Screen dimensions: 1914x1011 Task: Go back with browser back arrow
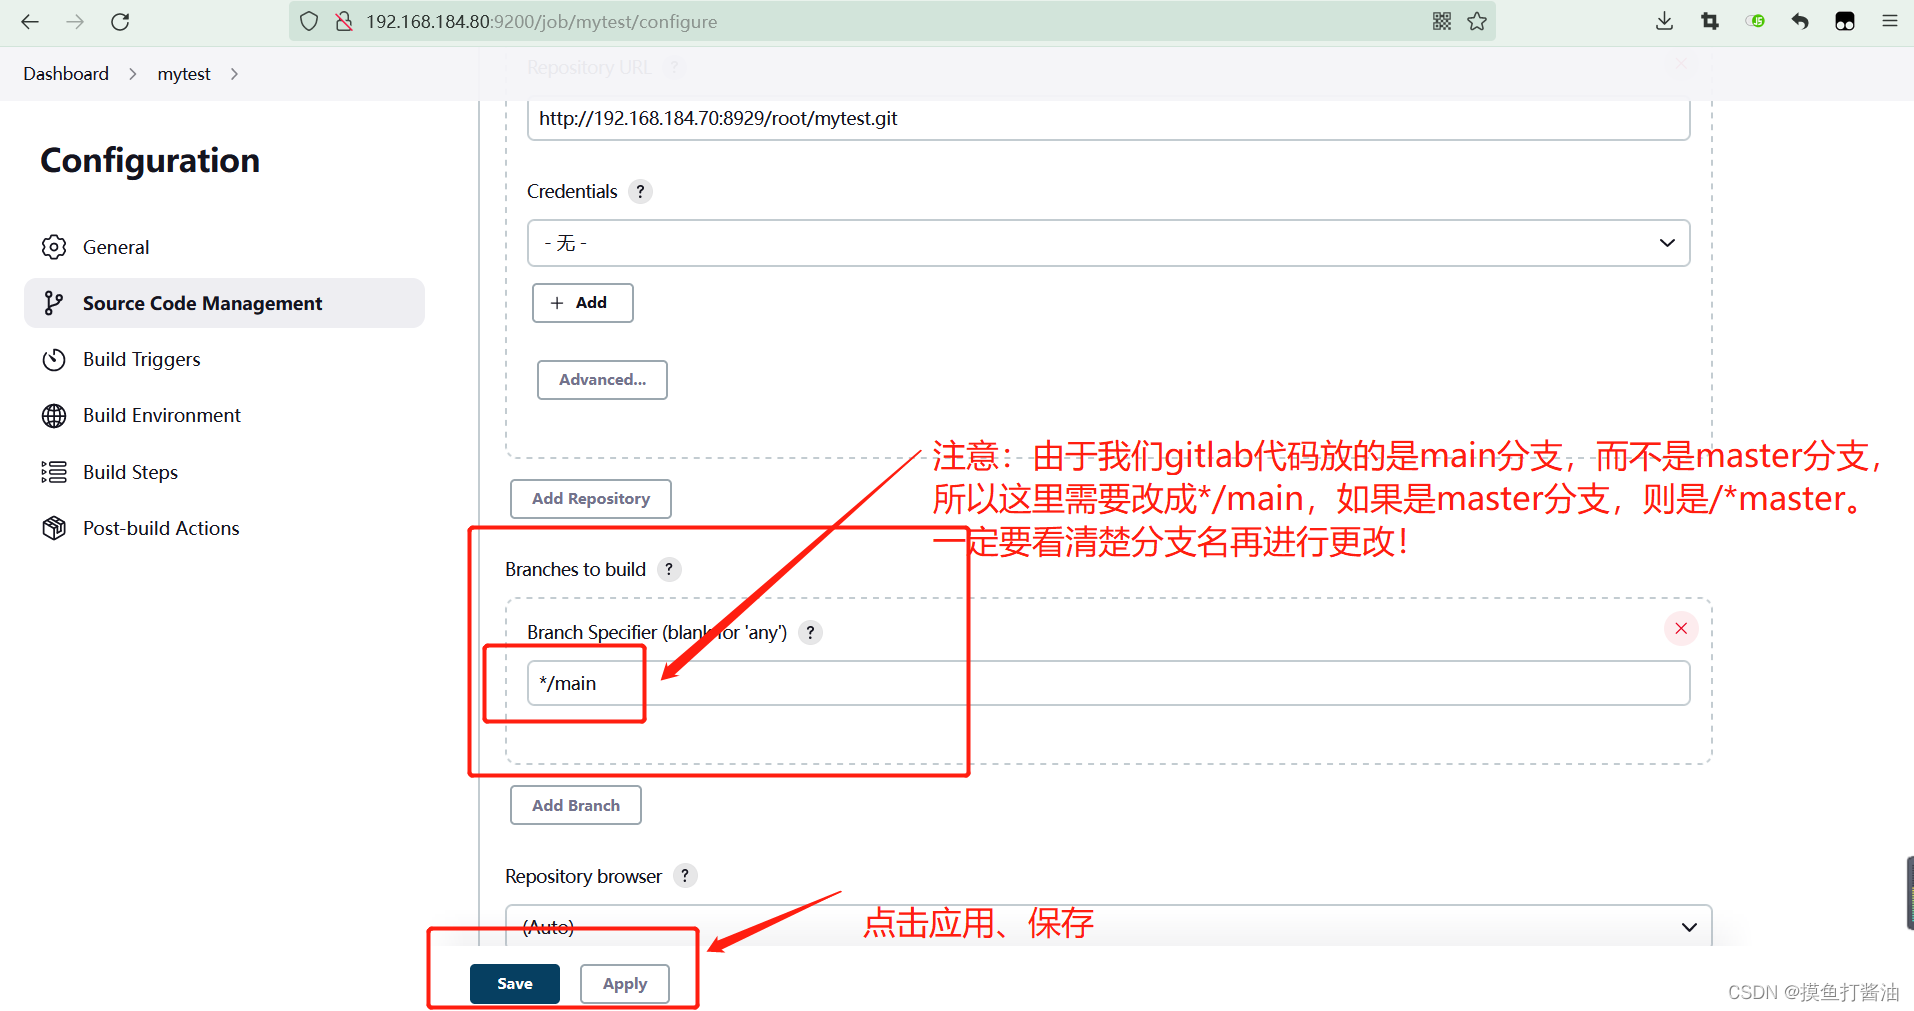(30, 21)
